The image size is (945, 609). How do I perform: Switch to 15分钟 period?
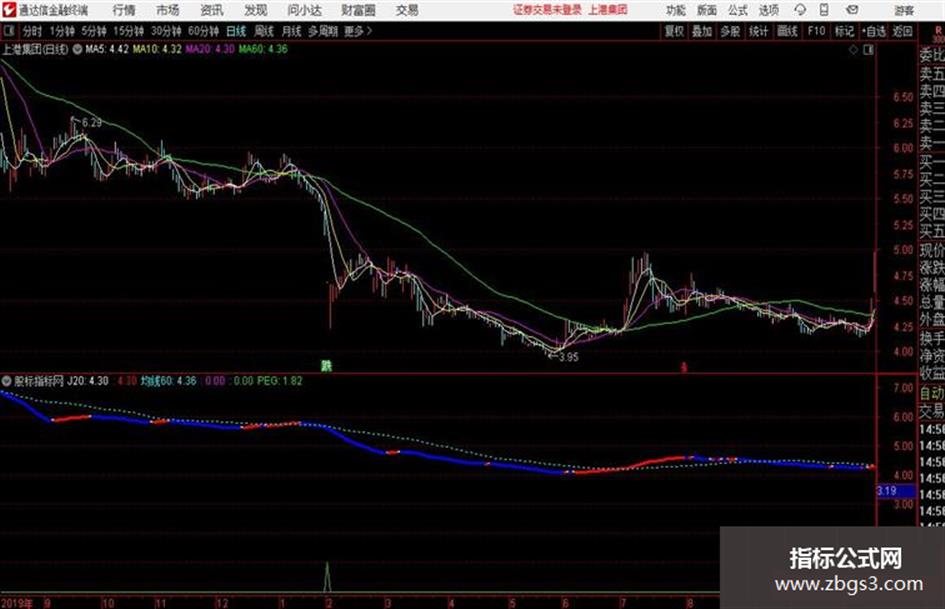click(128, 31)
